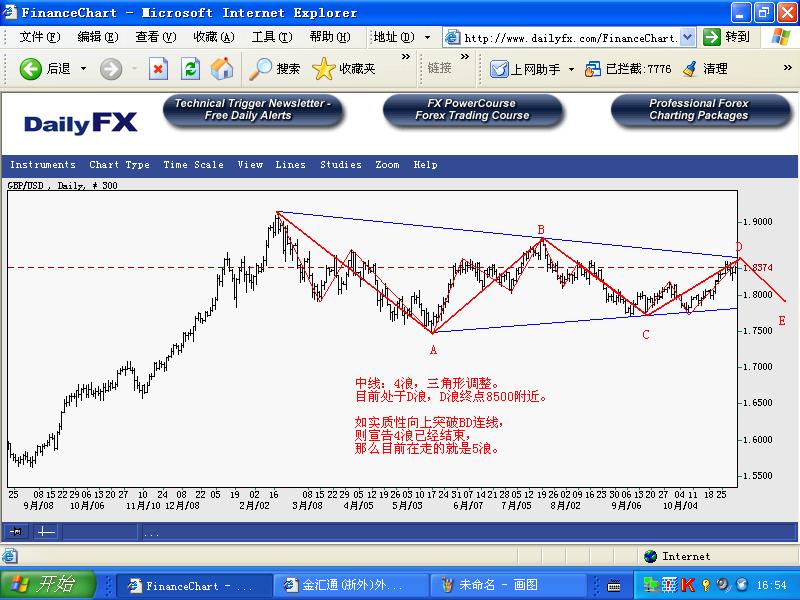Click IE page icon in address bar

(x=452, y=37)
